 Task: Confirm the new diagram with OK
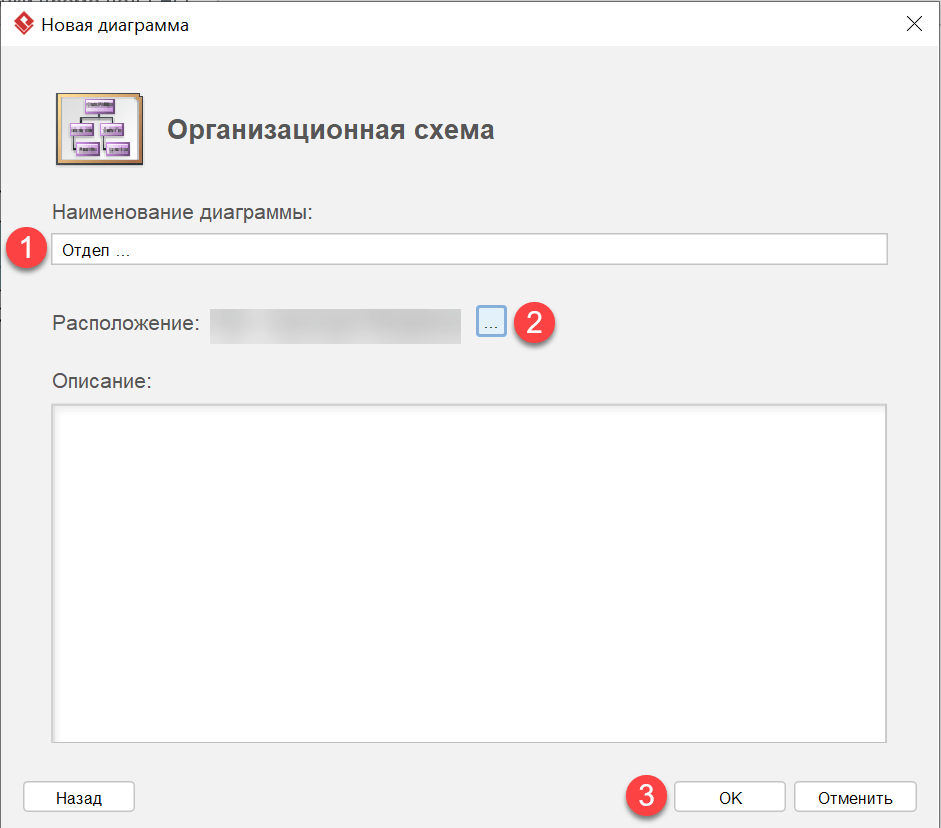pos(729,796)
